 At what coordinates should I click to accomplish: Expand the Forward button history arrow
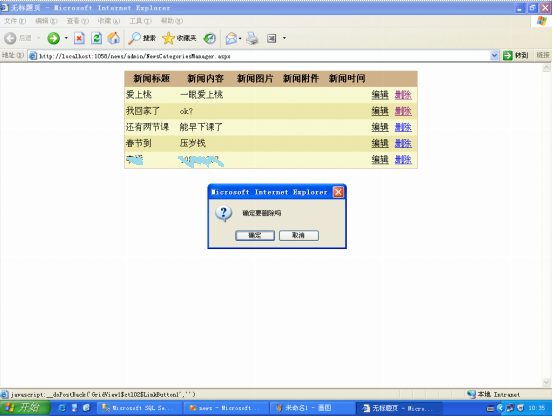66,38
